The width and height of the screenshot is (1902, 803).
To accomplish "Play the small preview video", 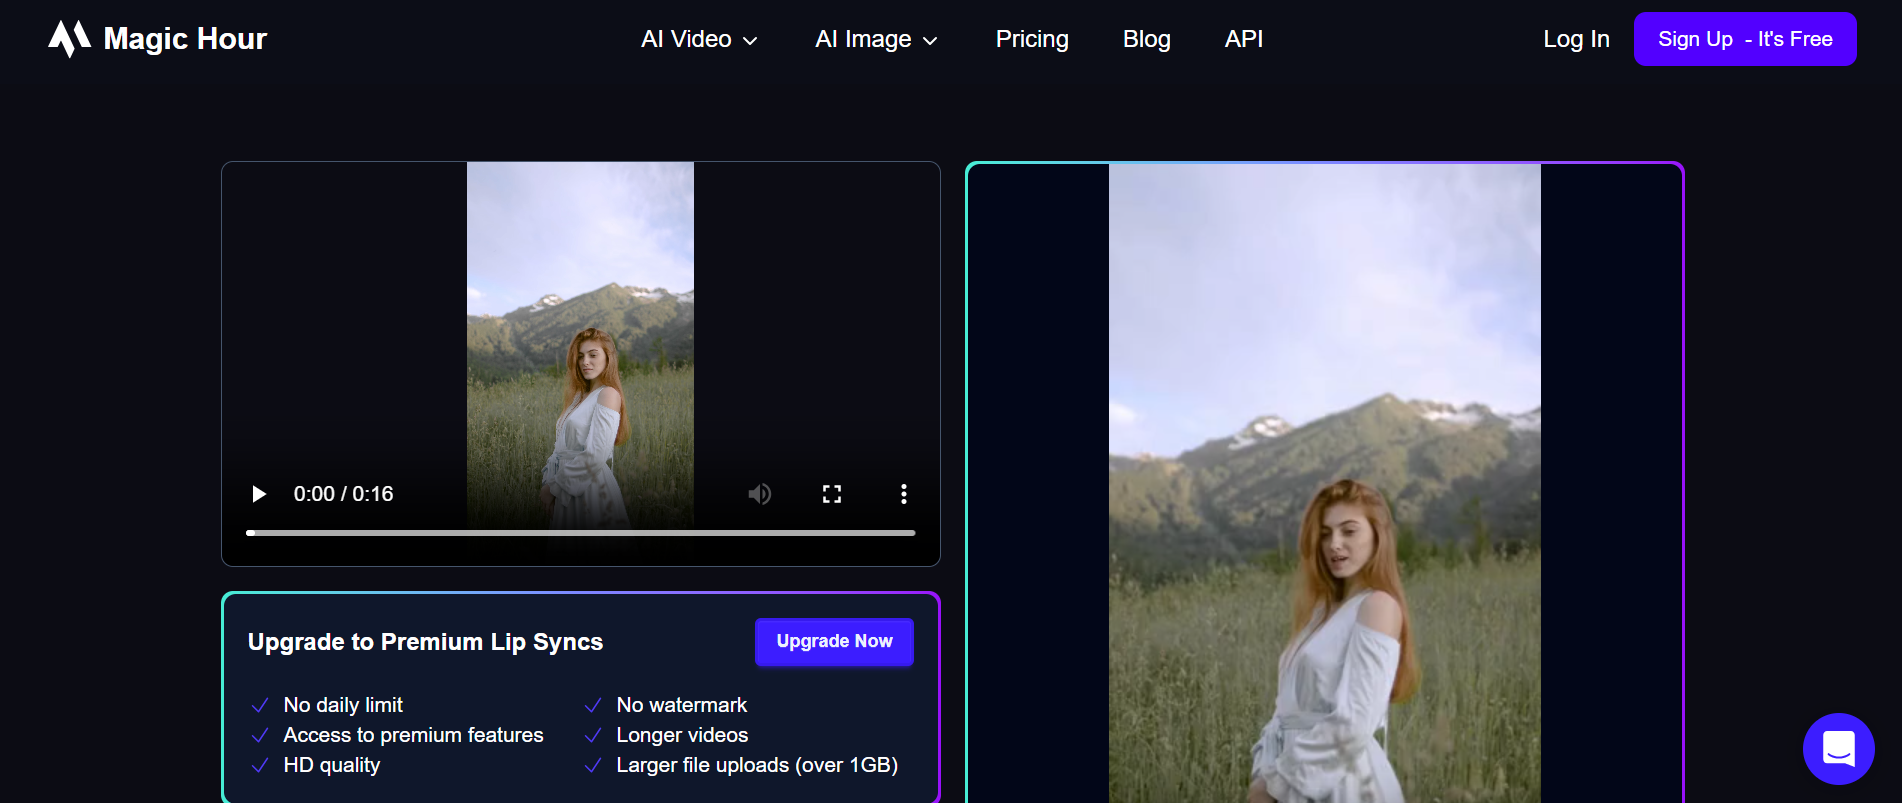I will point(259,494).
